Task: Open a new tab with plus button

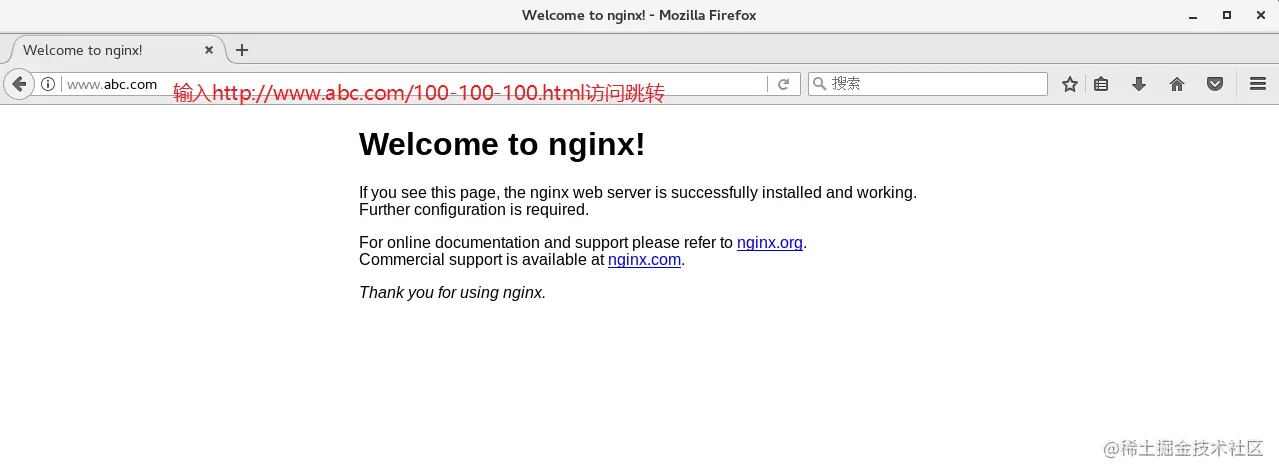Action: tap(242, 50)
